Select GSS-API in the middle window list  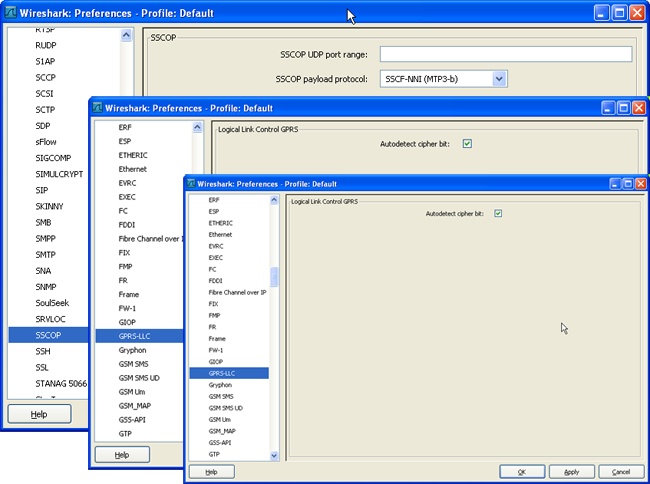point(132,420)
